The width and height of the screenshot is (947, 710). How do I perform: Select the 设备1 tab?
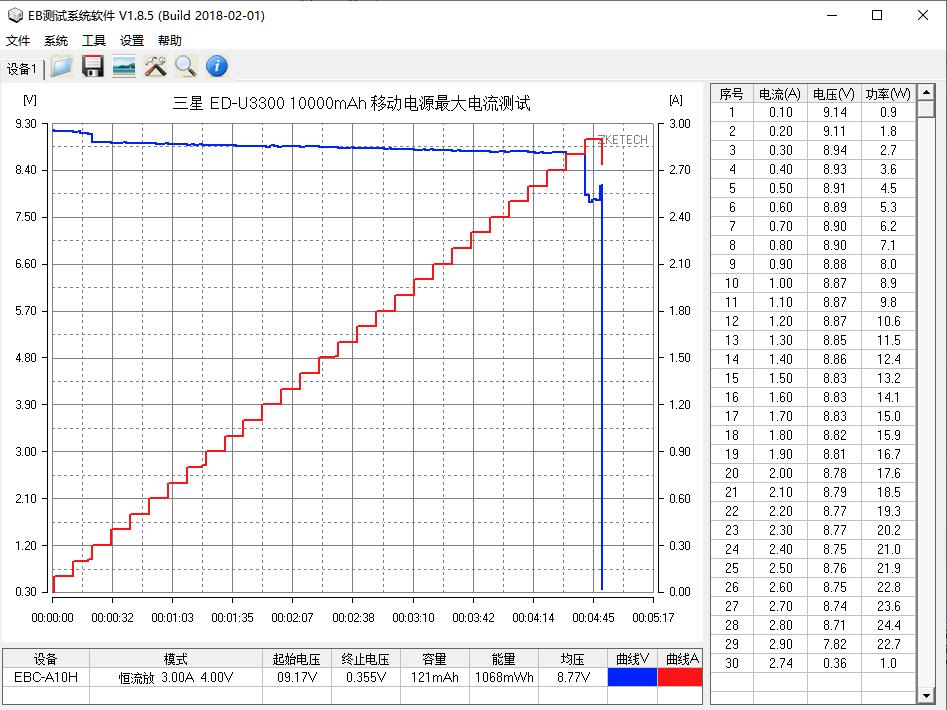tap(22, 69)
